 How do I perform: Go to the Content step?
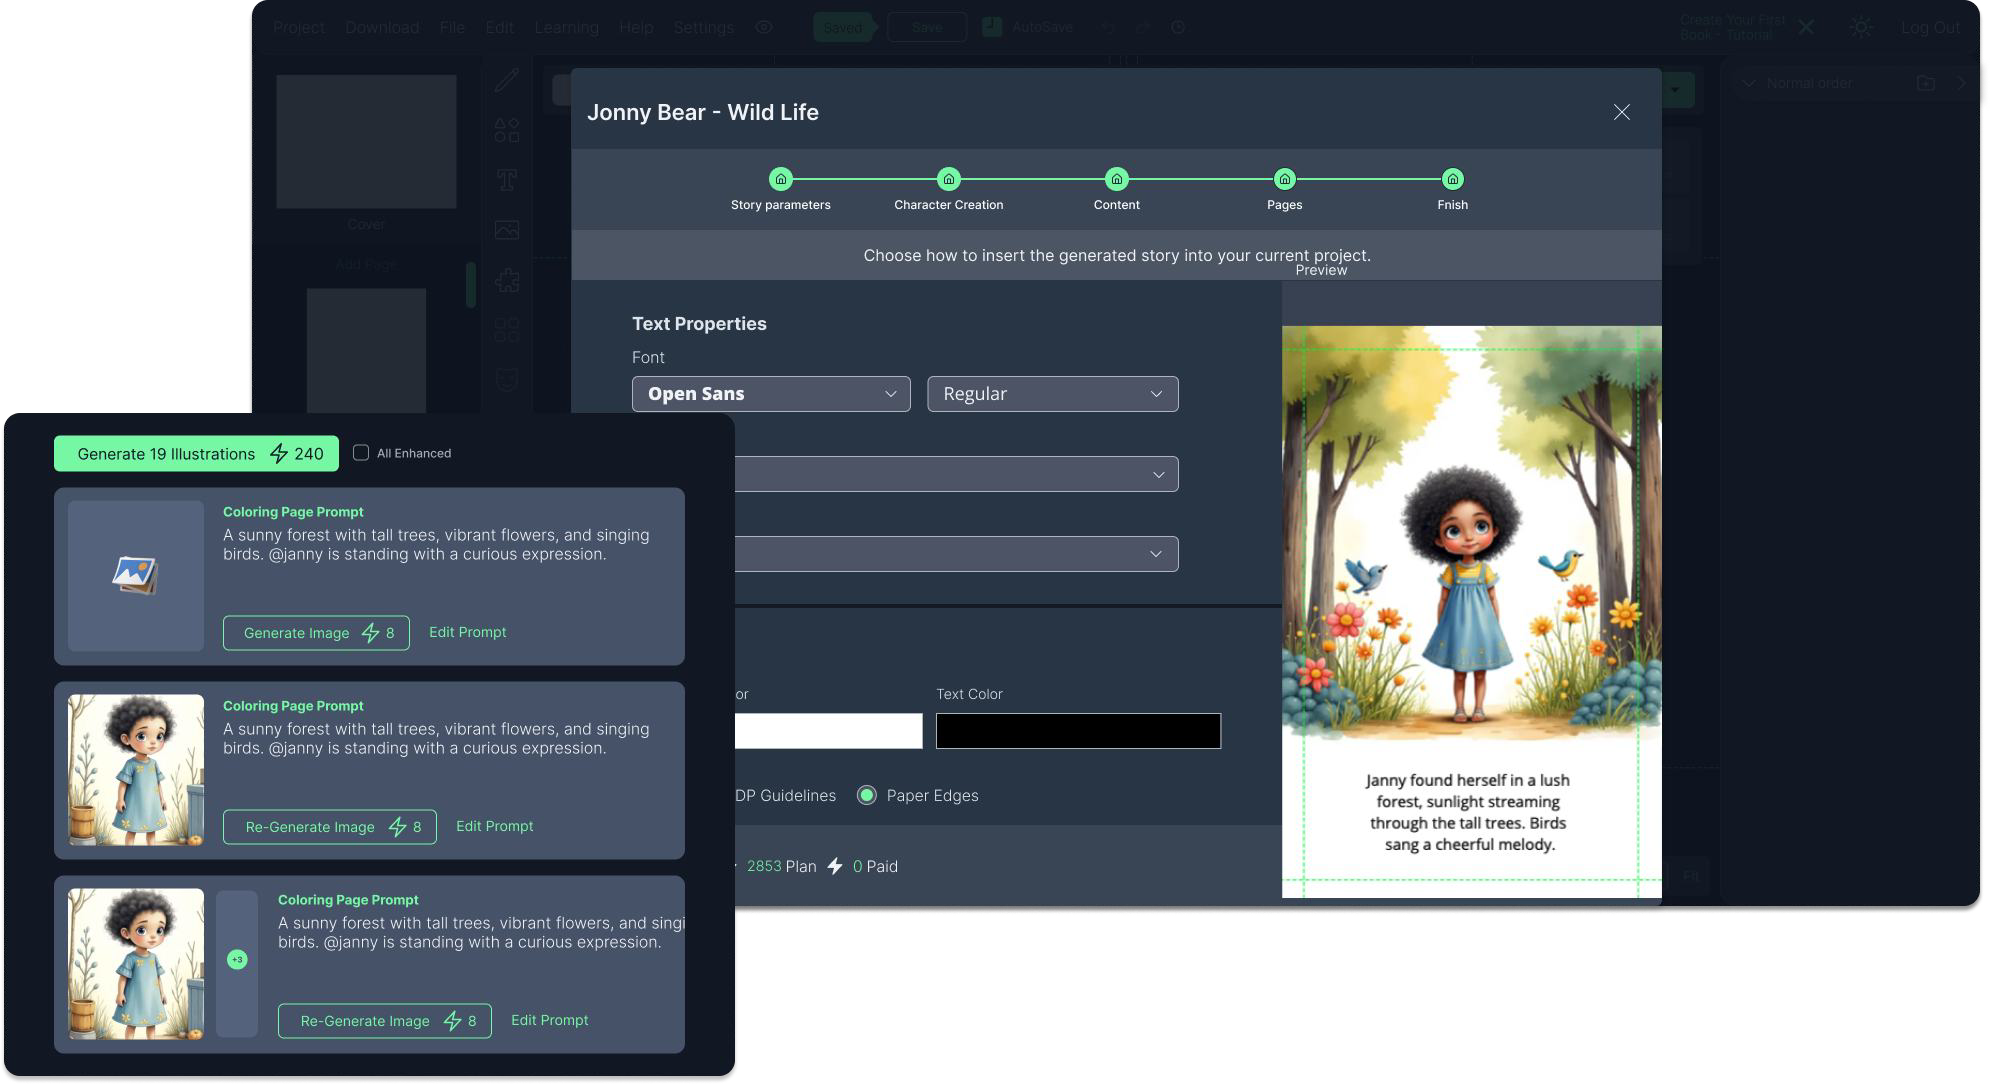pyautogui.click(x=1116, y=179)
